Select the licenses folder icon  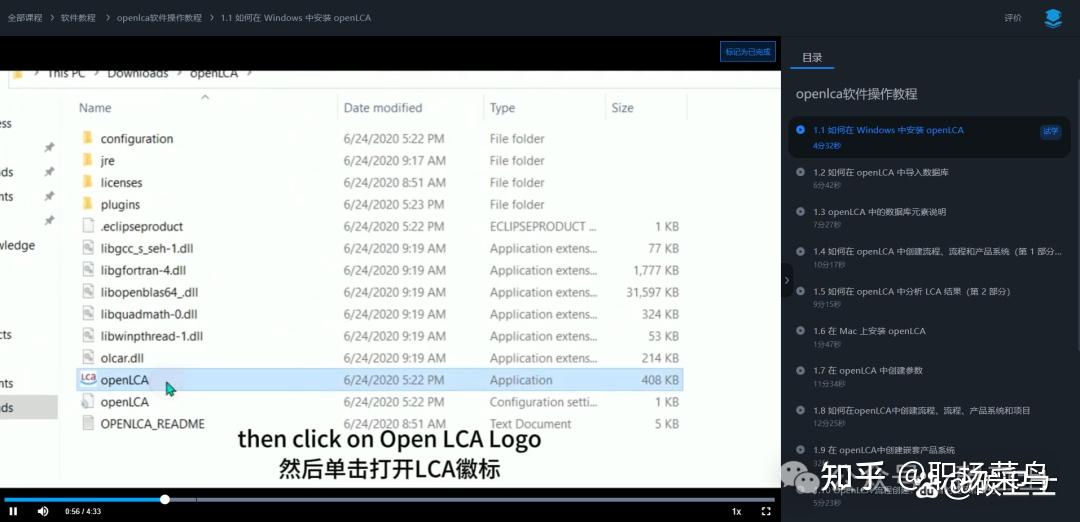(x=87, y=182)
